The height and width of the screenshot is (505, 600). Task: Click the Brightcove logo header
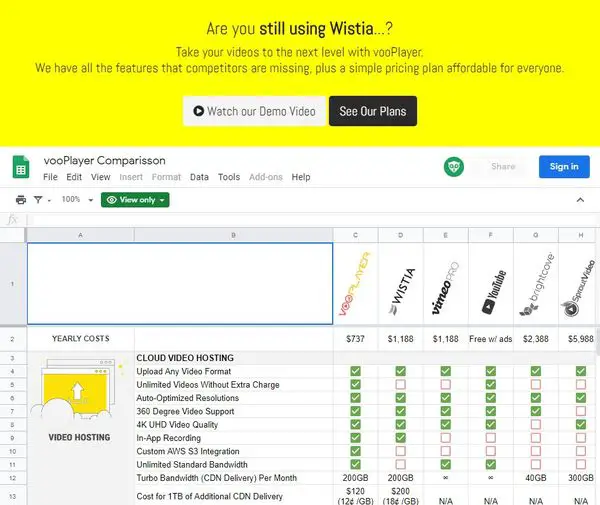coord(536,283)
